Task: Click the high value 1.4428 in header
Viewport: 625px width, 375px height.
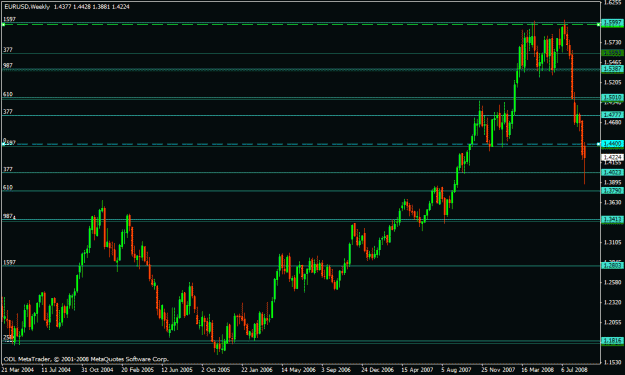Action: (x=82, y=7)
